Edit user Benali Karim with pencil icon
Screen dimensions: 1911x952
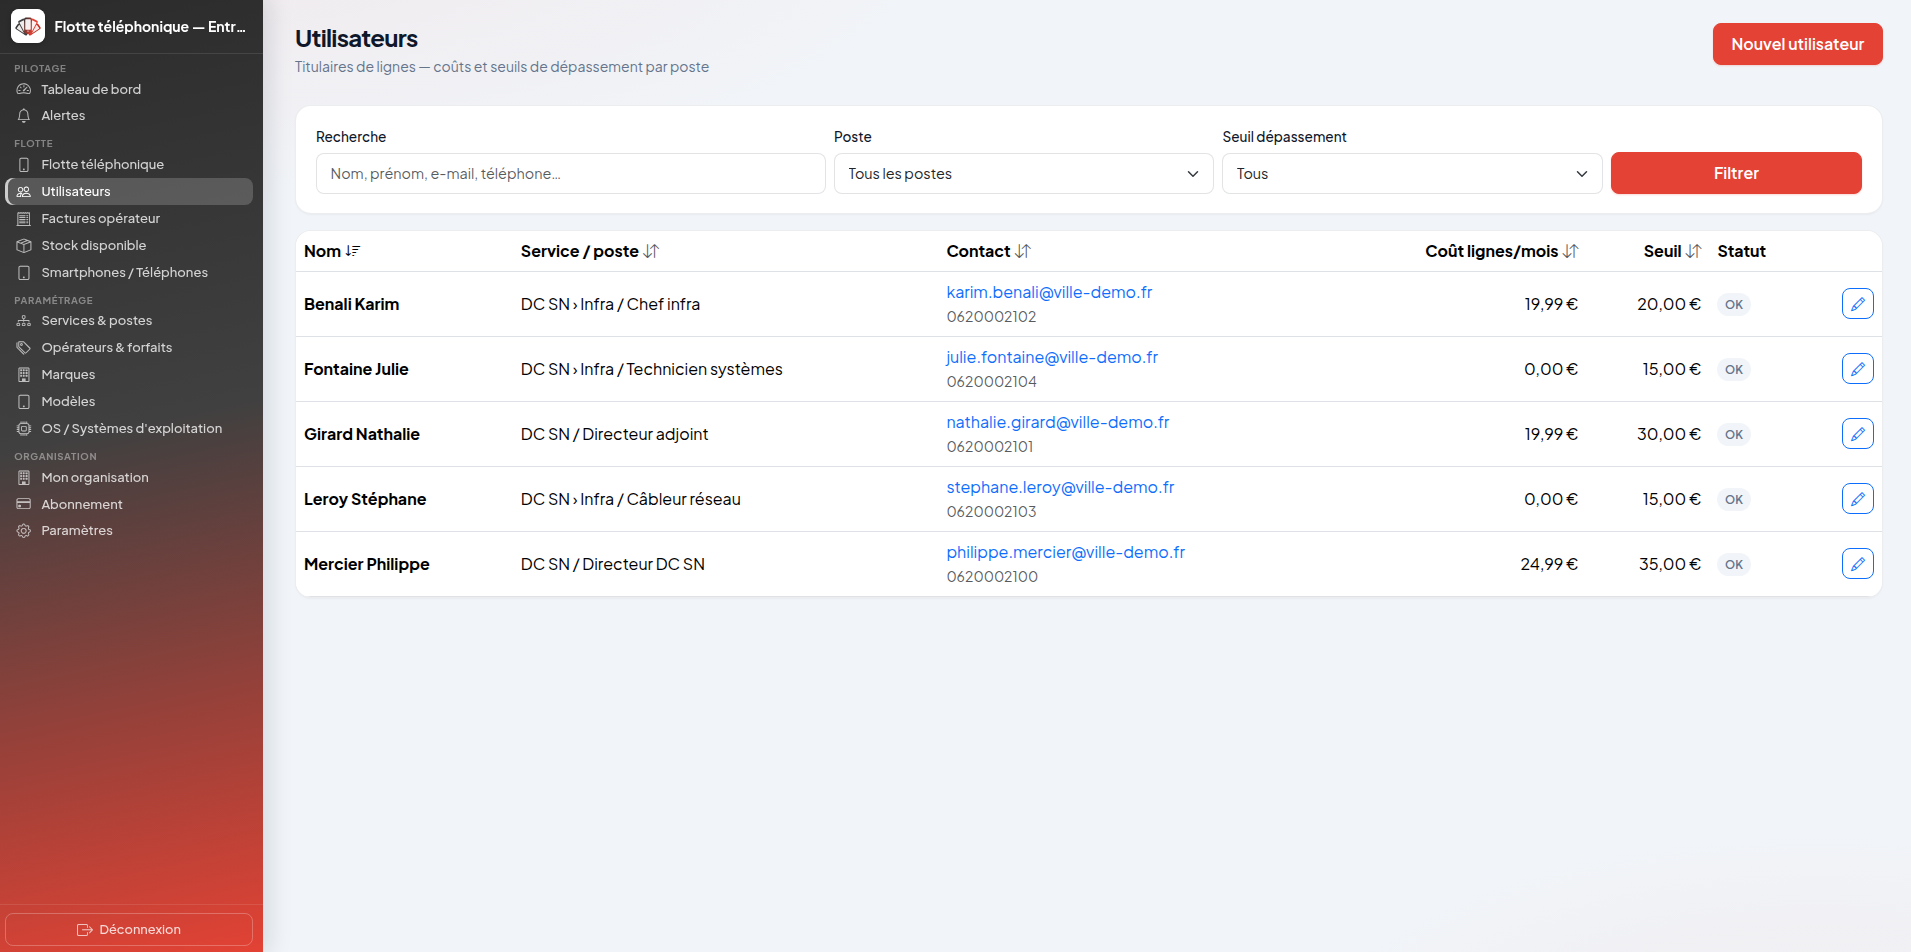click(x=1857, y=304)
